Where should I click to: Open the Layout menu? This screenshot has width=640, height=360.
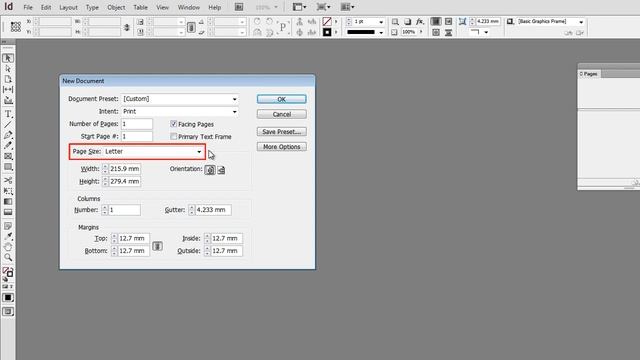[68, 7]
